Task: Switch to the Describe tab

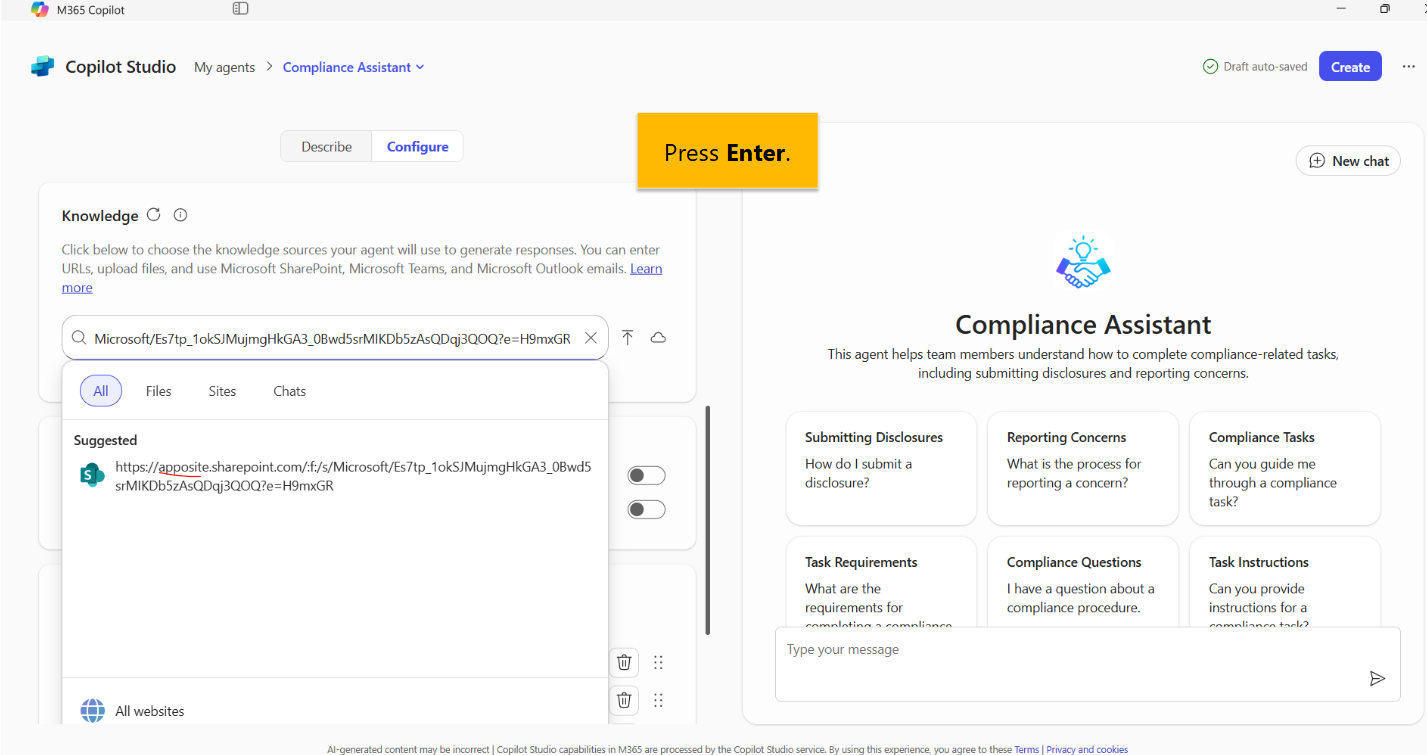Action: 327,147
